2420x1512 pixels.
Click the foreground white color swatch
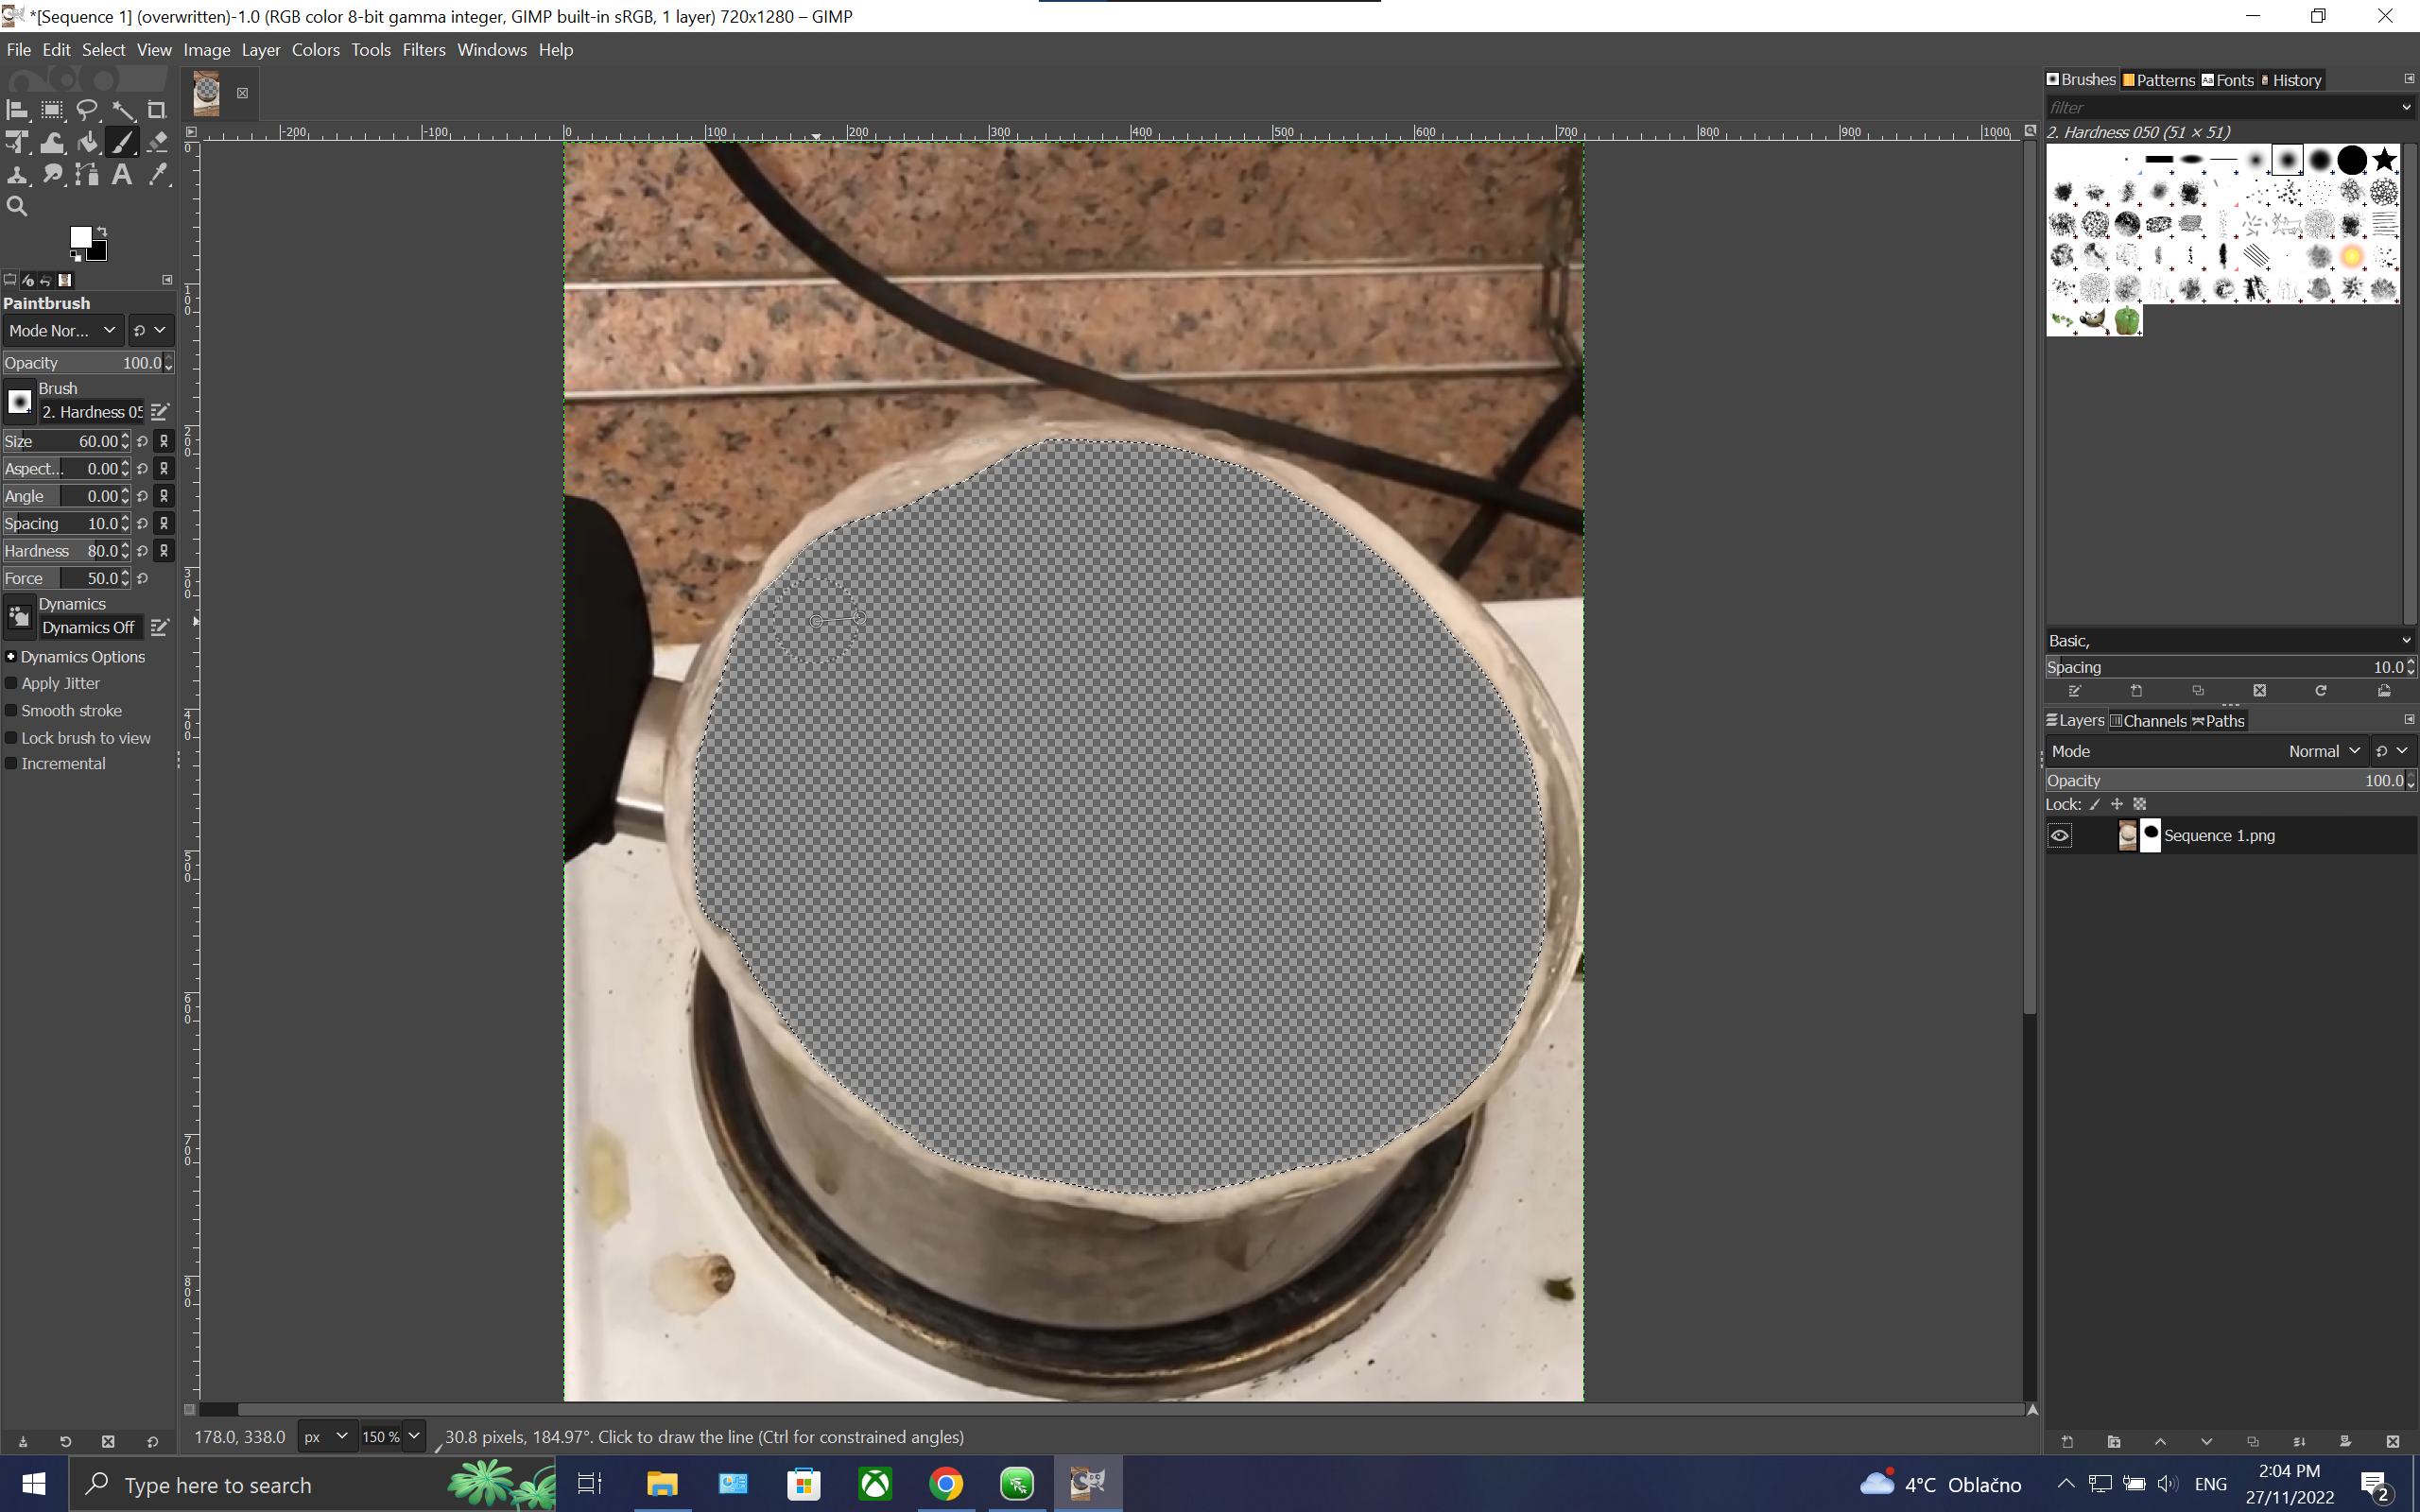click(x=80, y=237)
